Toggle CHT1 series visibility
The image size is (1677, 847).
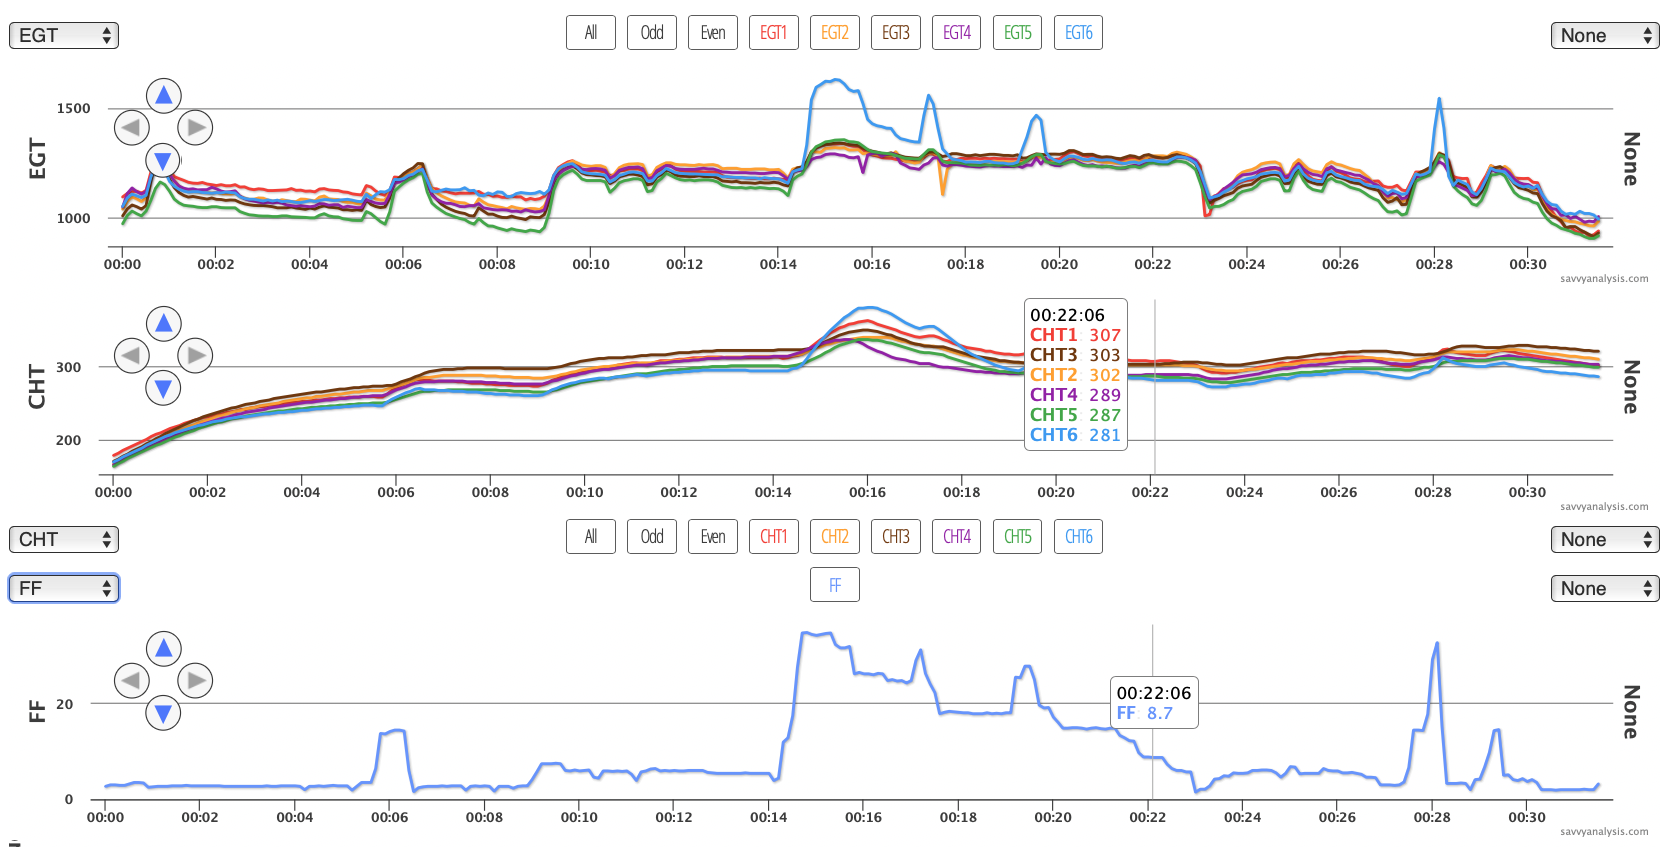pos(773,537)
